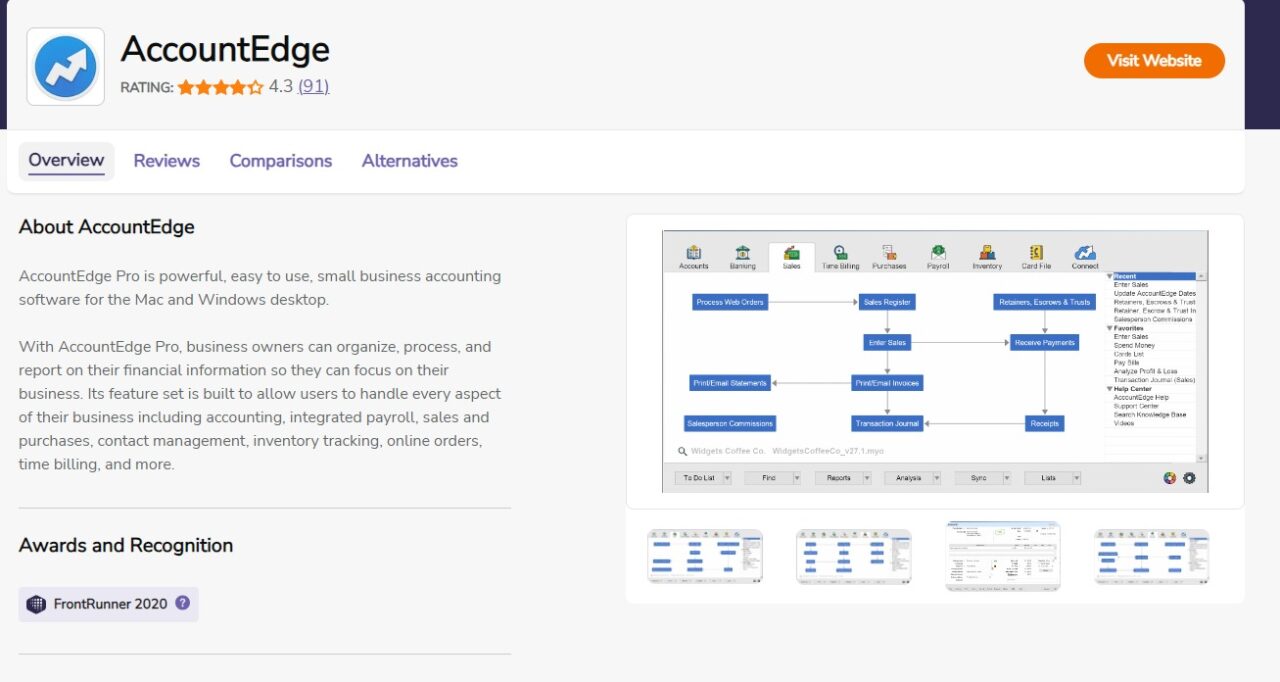Click the Print/Email Statements flow box
This screenshot has width=1280, height=682.
point(731,382)
